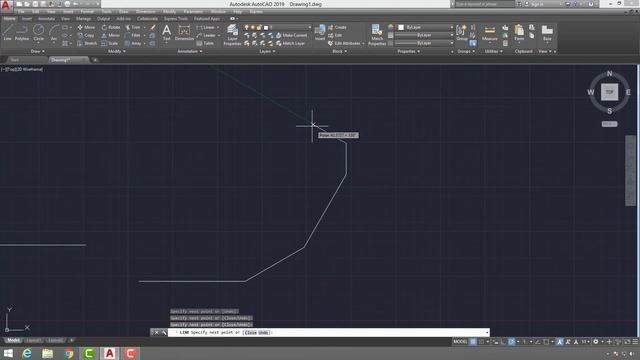Open the Manage ribbon tab
The image size is (640, 360).
83,18
